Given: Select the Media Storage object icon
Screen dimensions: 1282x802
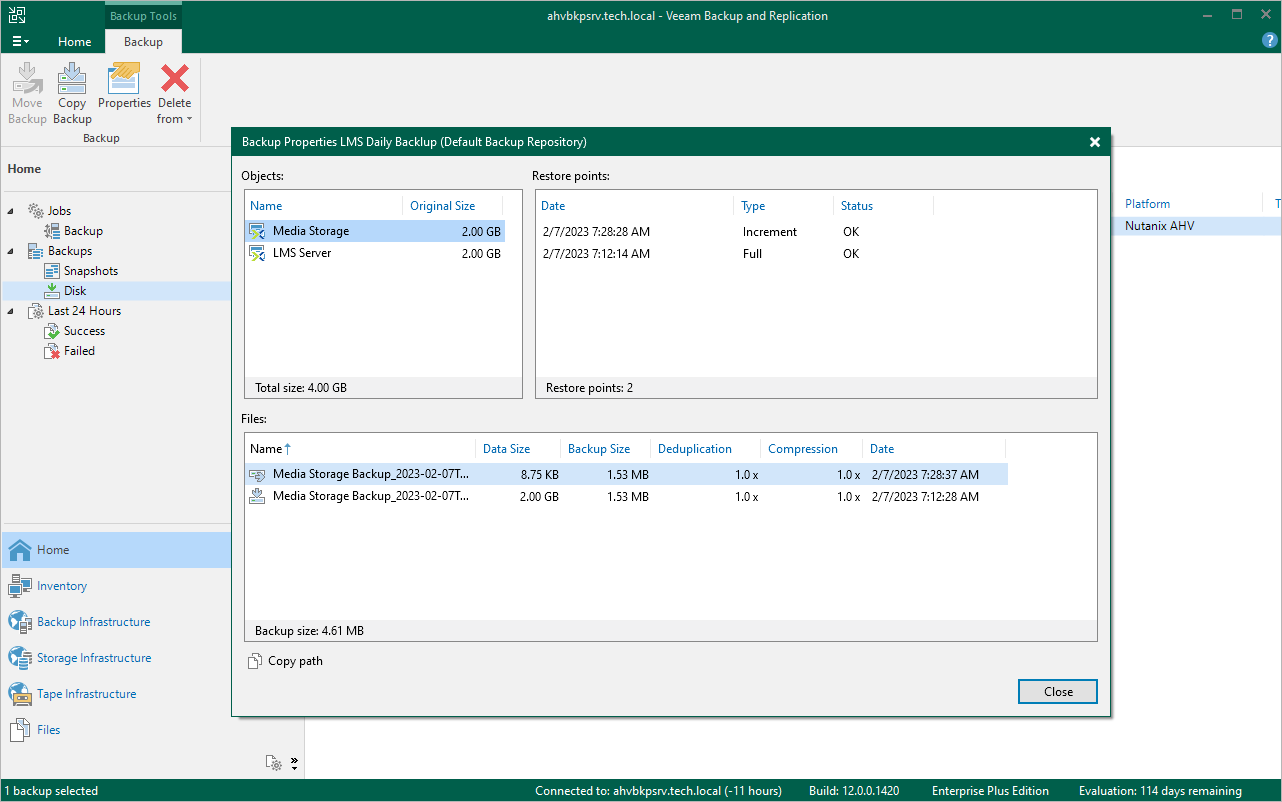Looking at the screenshot, I should coord(257,232).
